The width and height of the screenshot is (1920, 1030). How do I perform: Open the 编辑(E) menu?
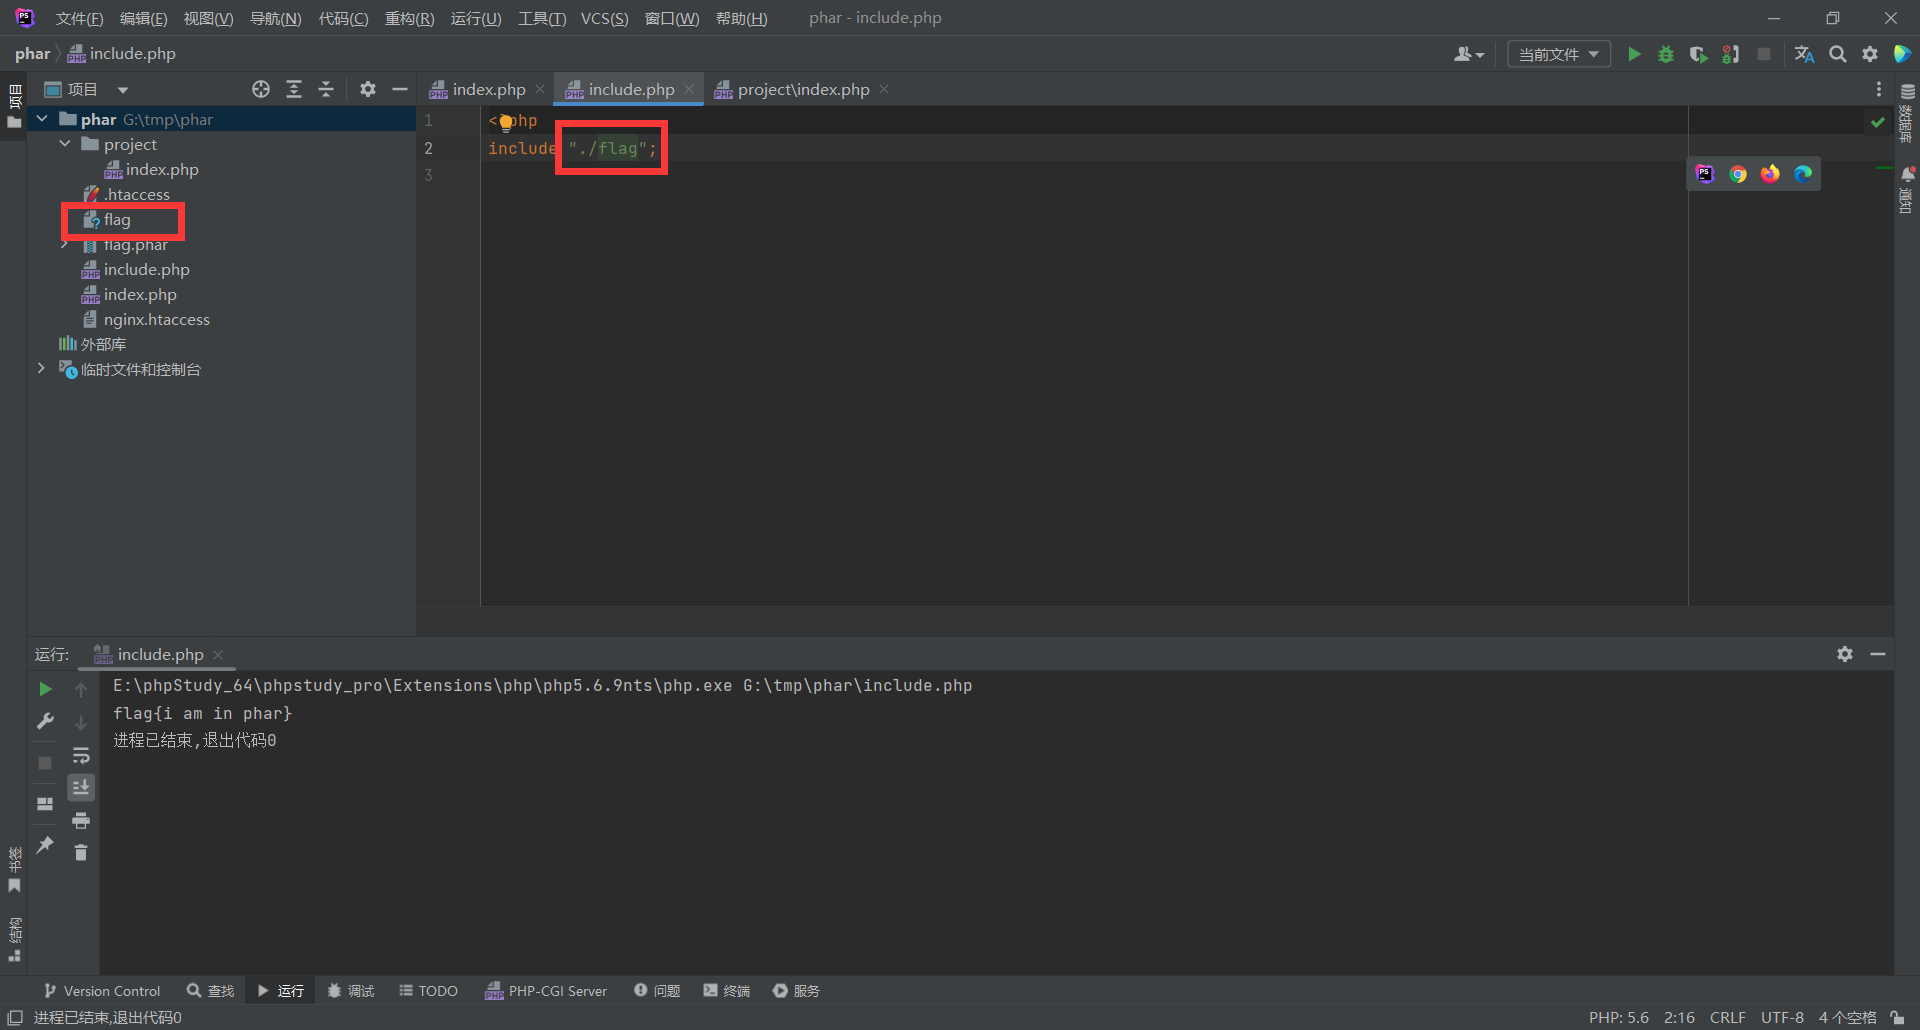click(143, 18)
